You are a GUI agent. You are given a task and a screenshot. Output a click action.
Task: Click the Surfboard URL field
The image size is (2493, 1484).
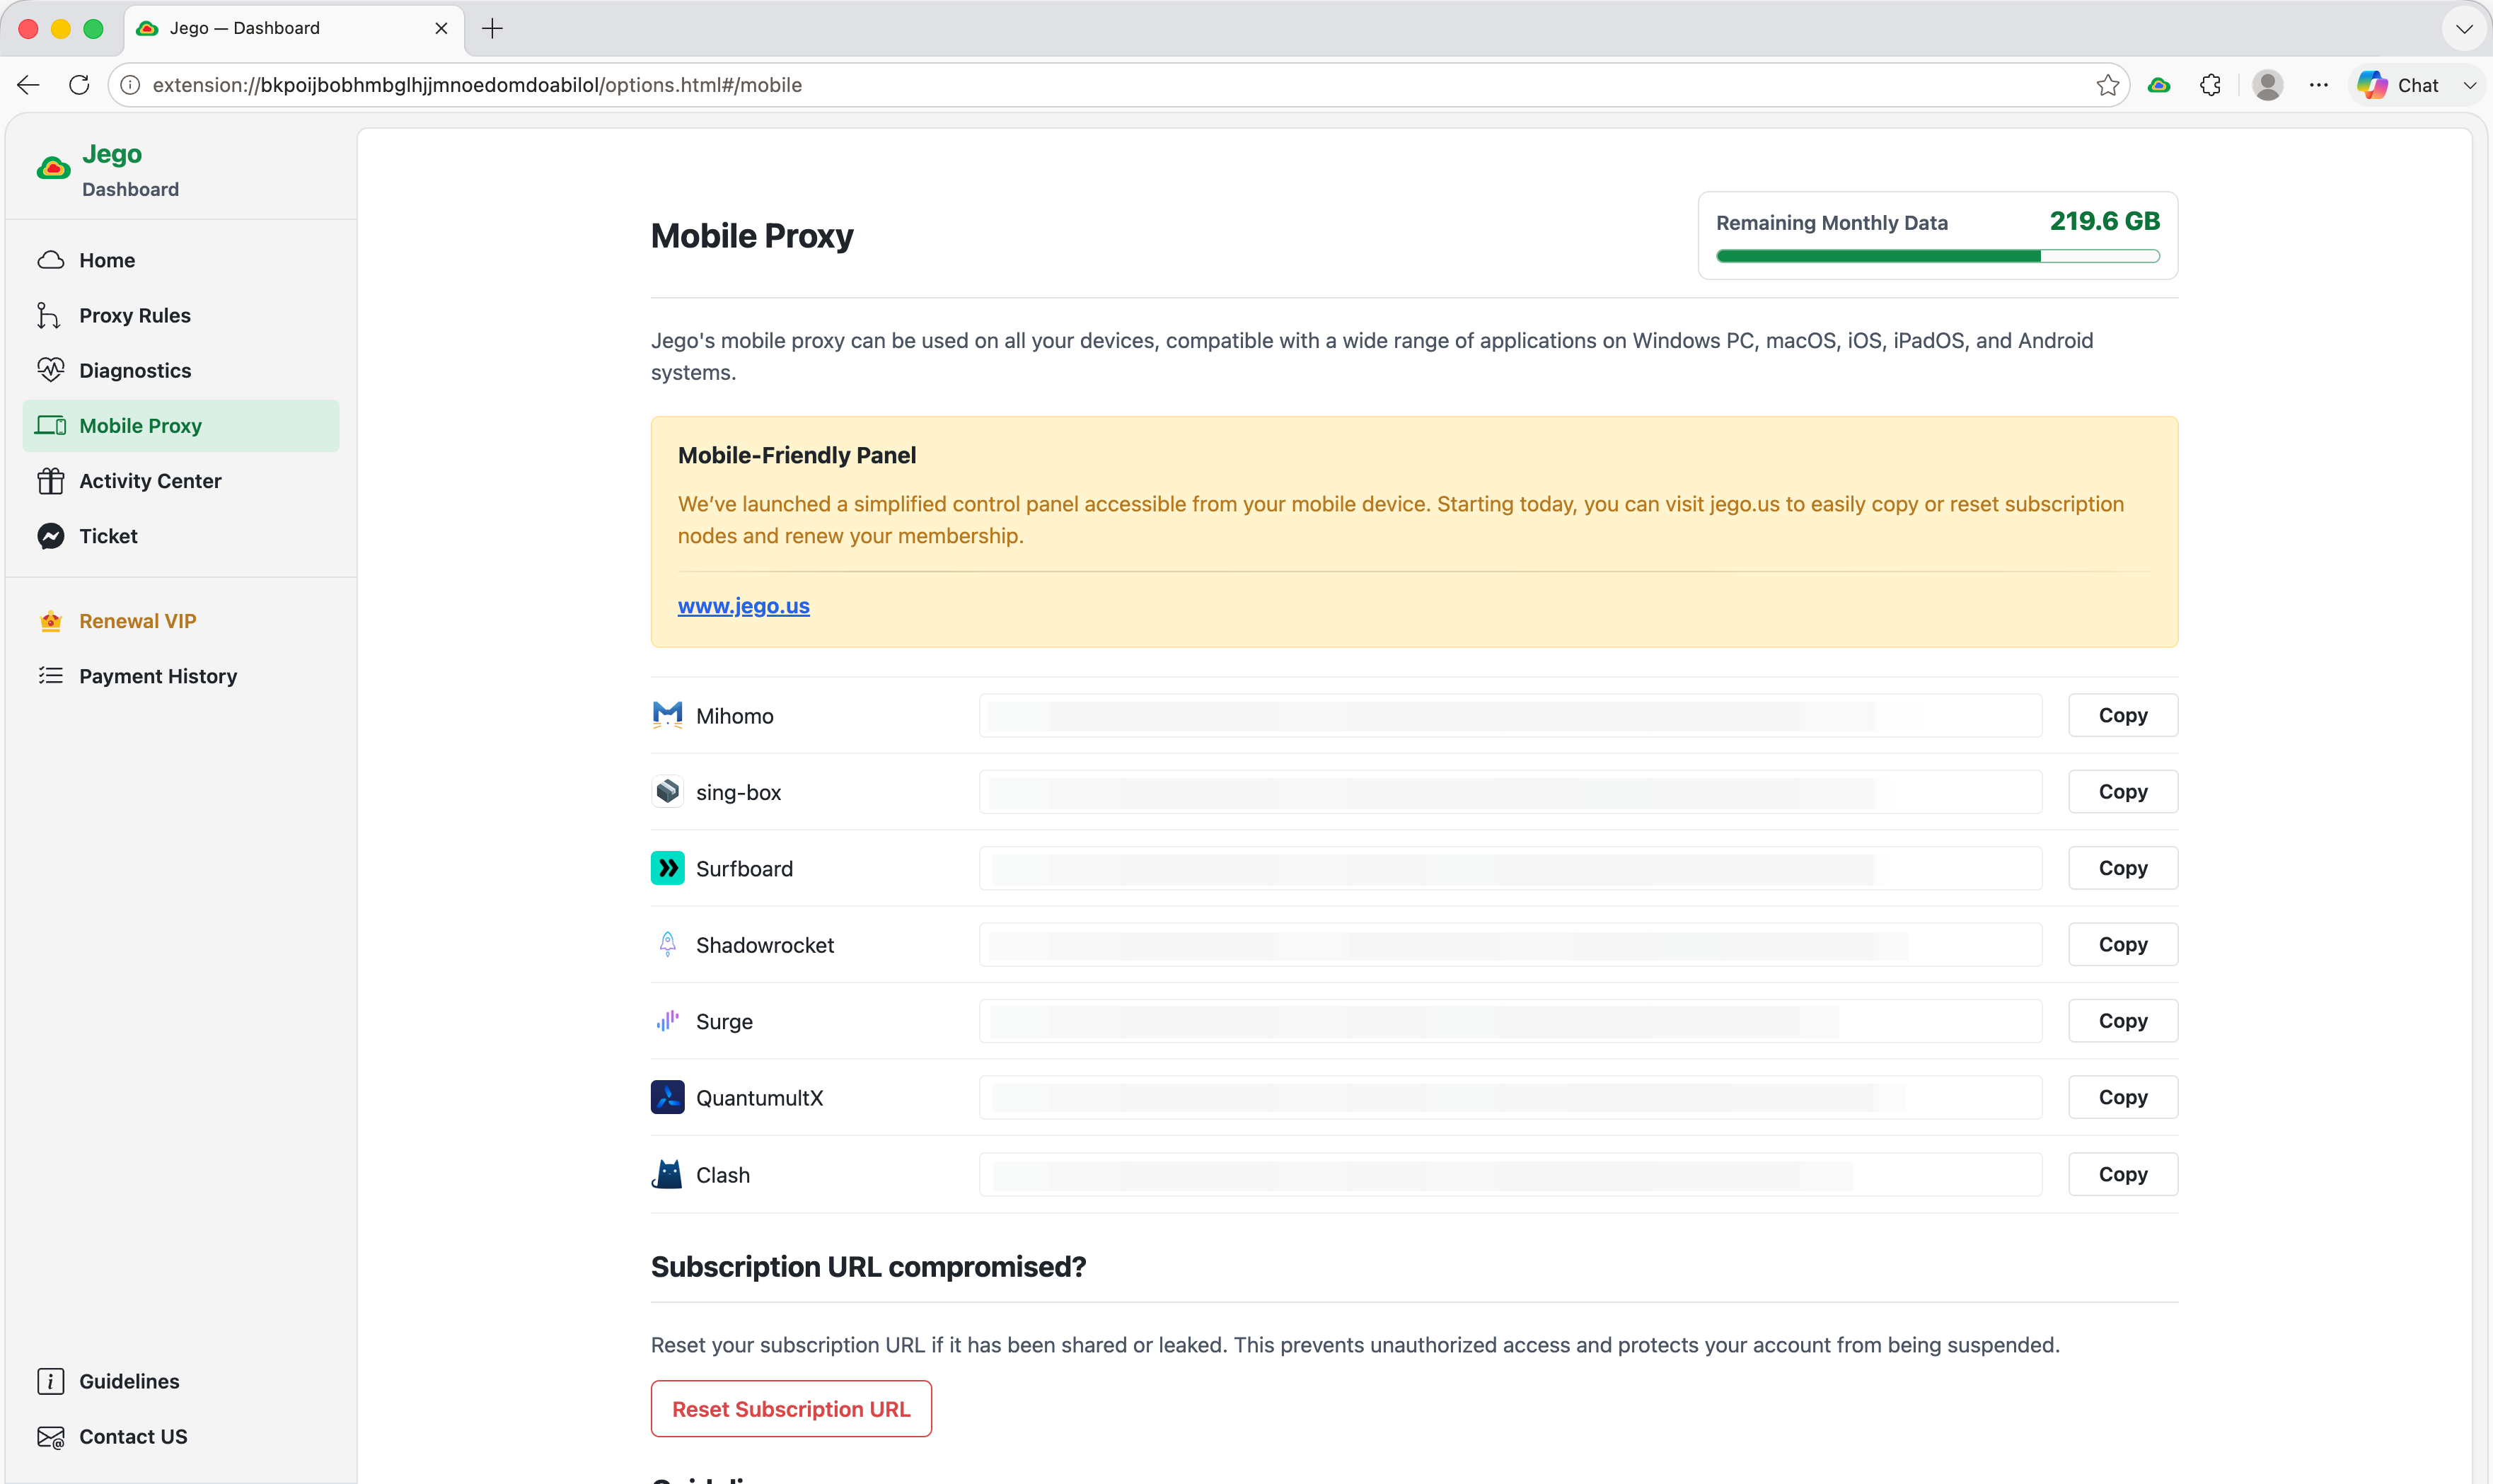point(1510,868)
